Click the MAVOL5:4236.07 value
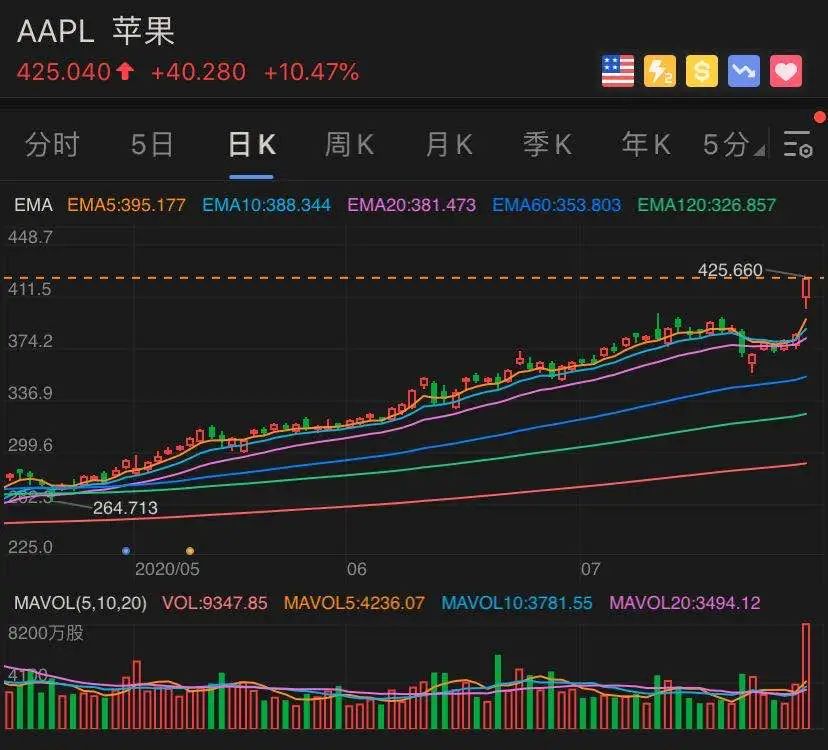 click(x=354, y=603)
